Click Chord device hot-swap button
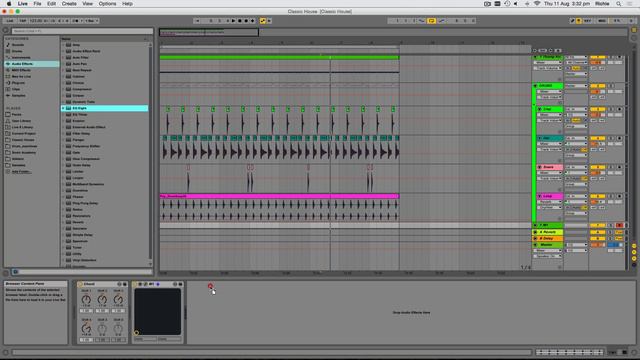Viewport: 640px width, 360px height. pos(119,284)
